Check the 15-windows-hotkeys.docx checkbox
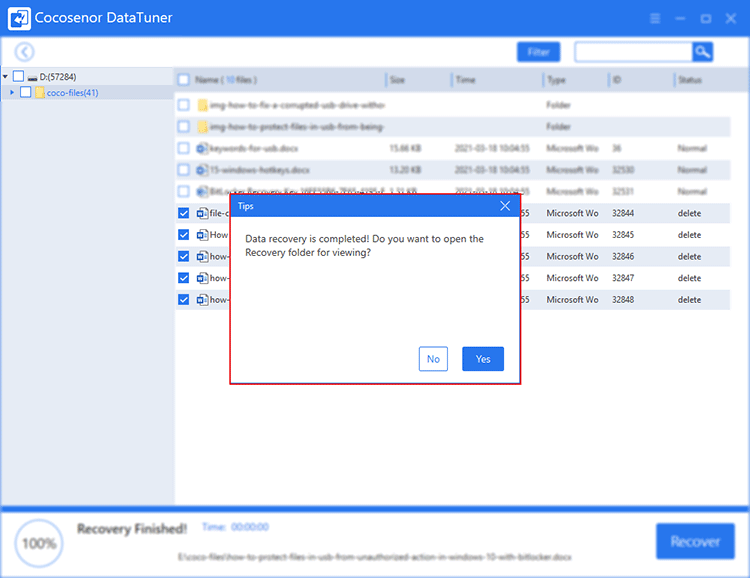This screenshot has width=750, height=578. (184, 169)
